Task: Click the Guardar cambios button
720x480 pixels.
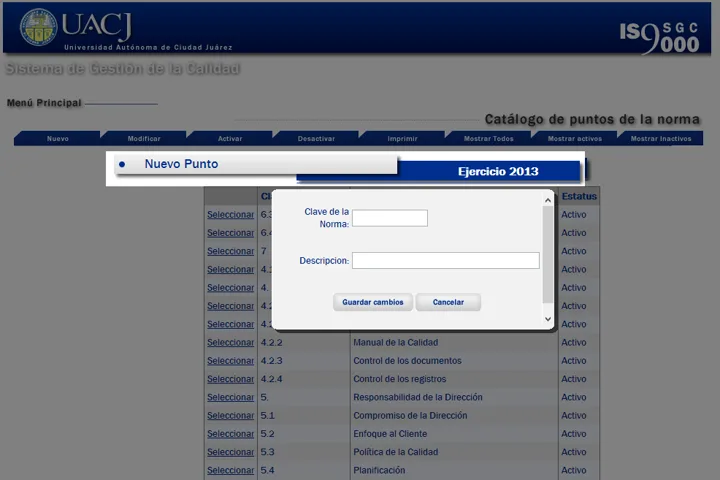Action: tap(373, 302)
